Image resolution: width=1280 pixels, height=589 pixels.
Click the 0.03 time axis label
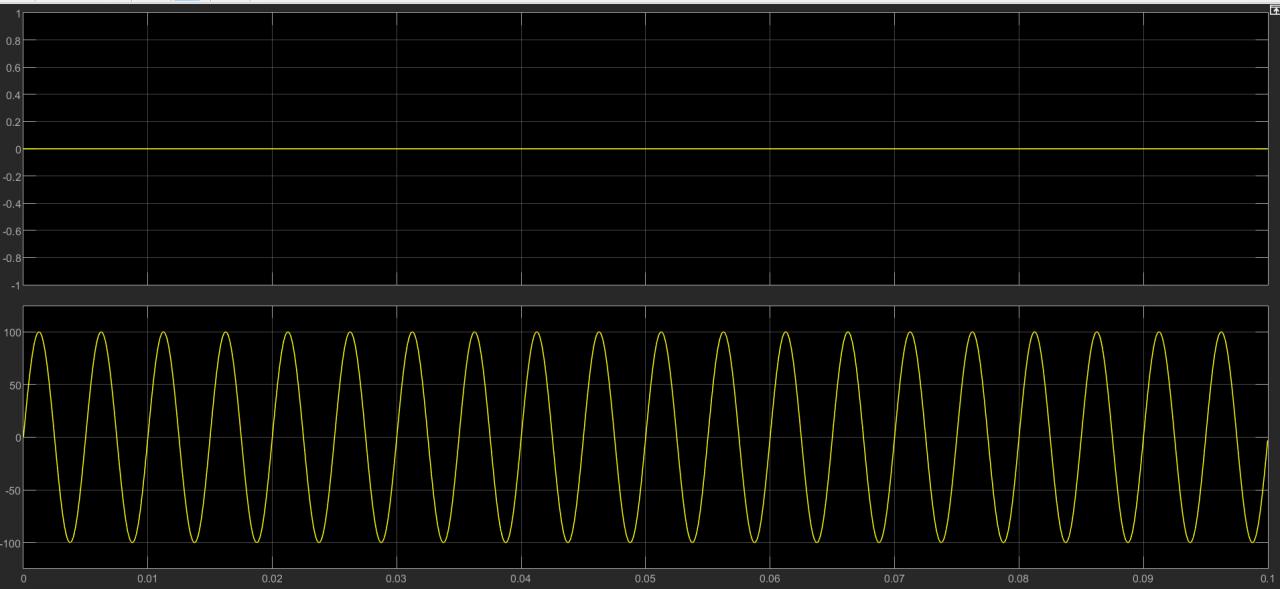[x=396, y=579]
